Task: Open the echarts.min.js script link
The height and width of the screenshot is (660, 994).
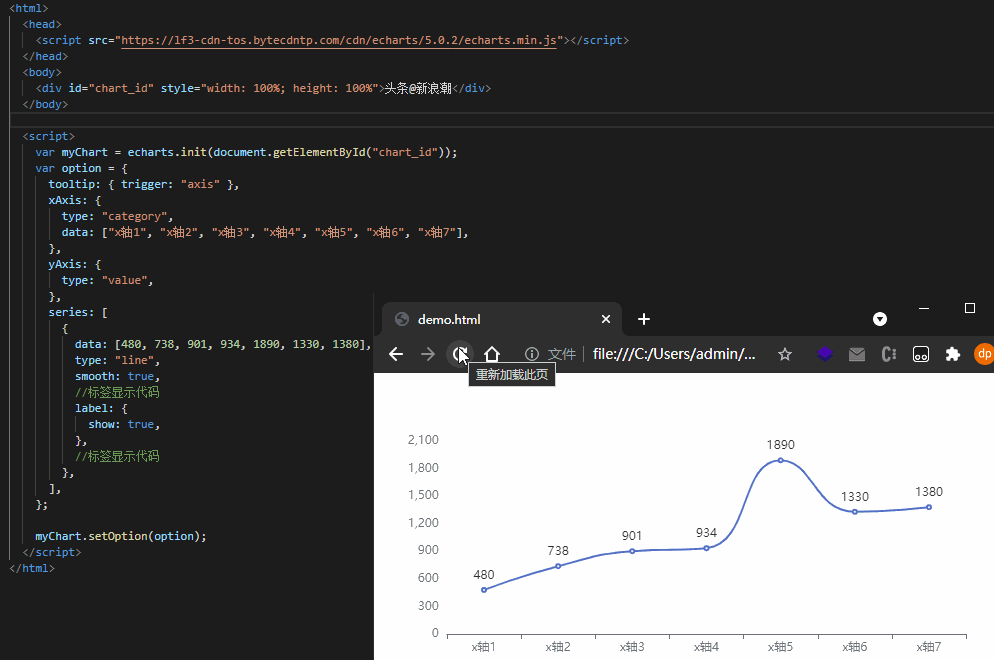Action: pos(338,40)
